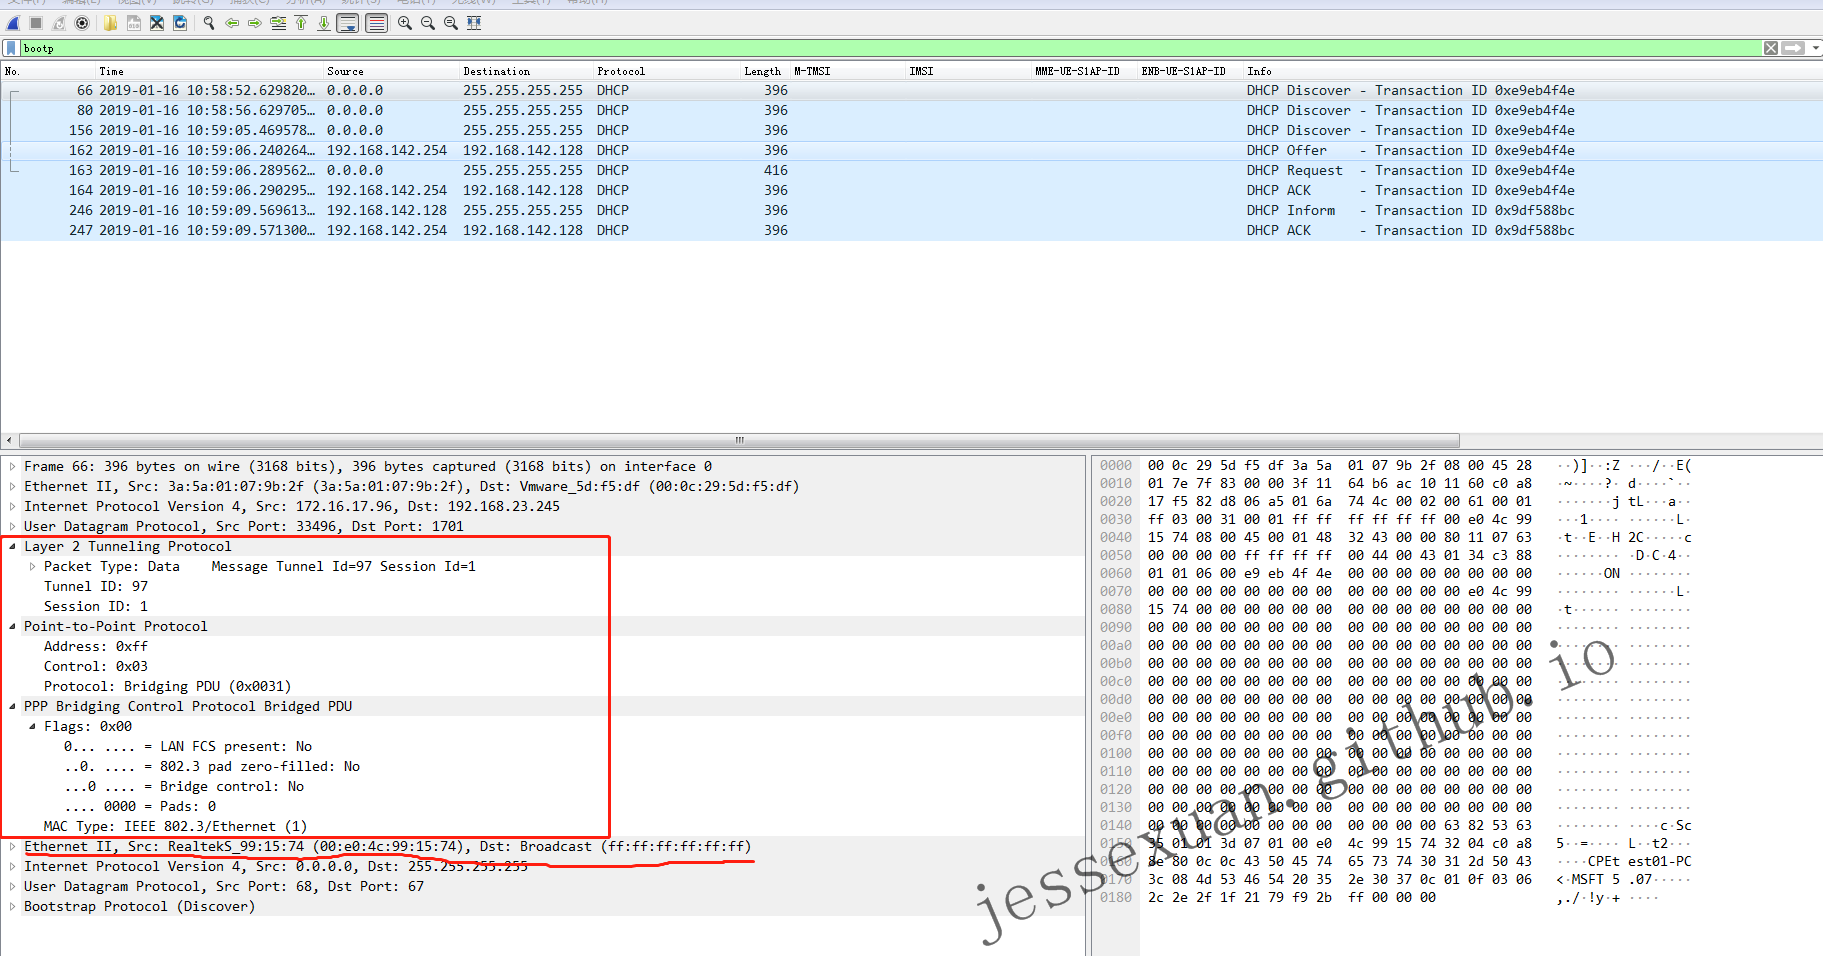Select the Session ID: 1 field
Image resolution: width=1823 pixels, height=956 pixels.
(x=96, y=606)
